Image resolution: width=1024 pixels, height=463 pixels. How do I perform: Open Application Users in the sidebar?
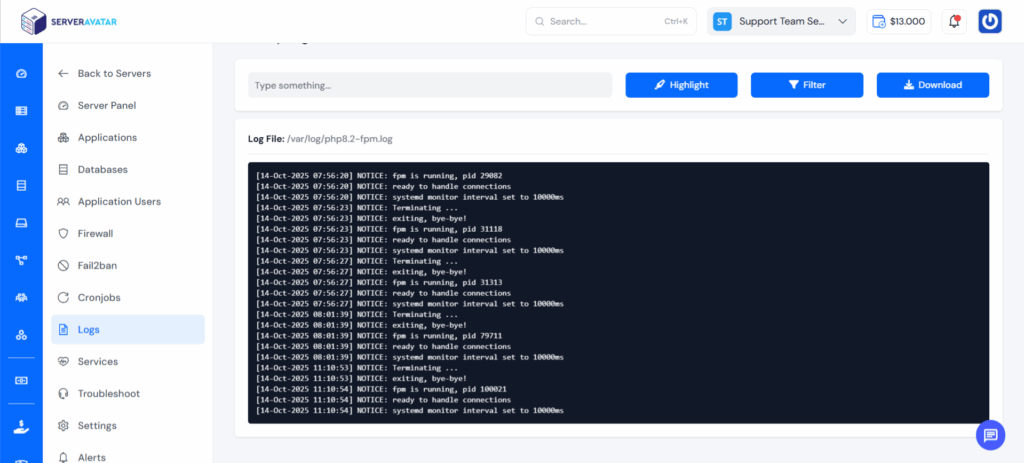[x=128, y=202]
